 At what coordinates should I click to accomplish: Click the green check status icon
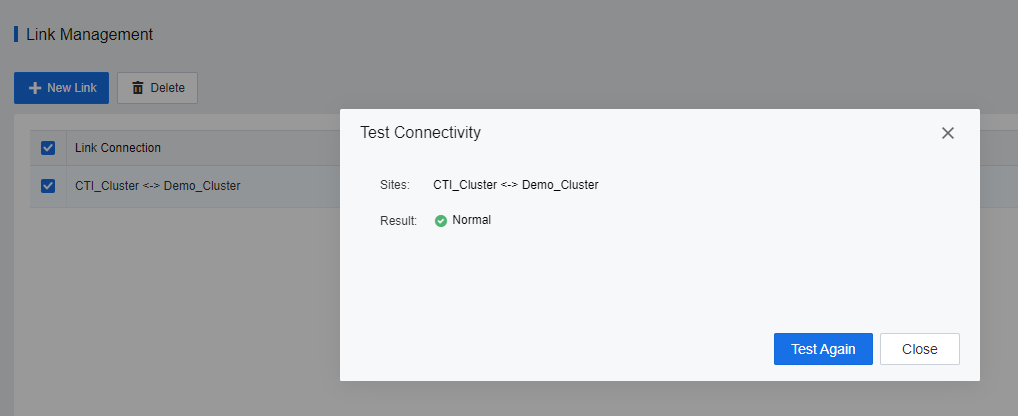[441, 221]
